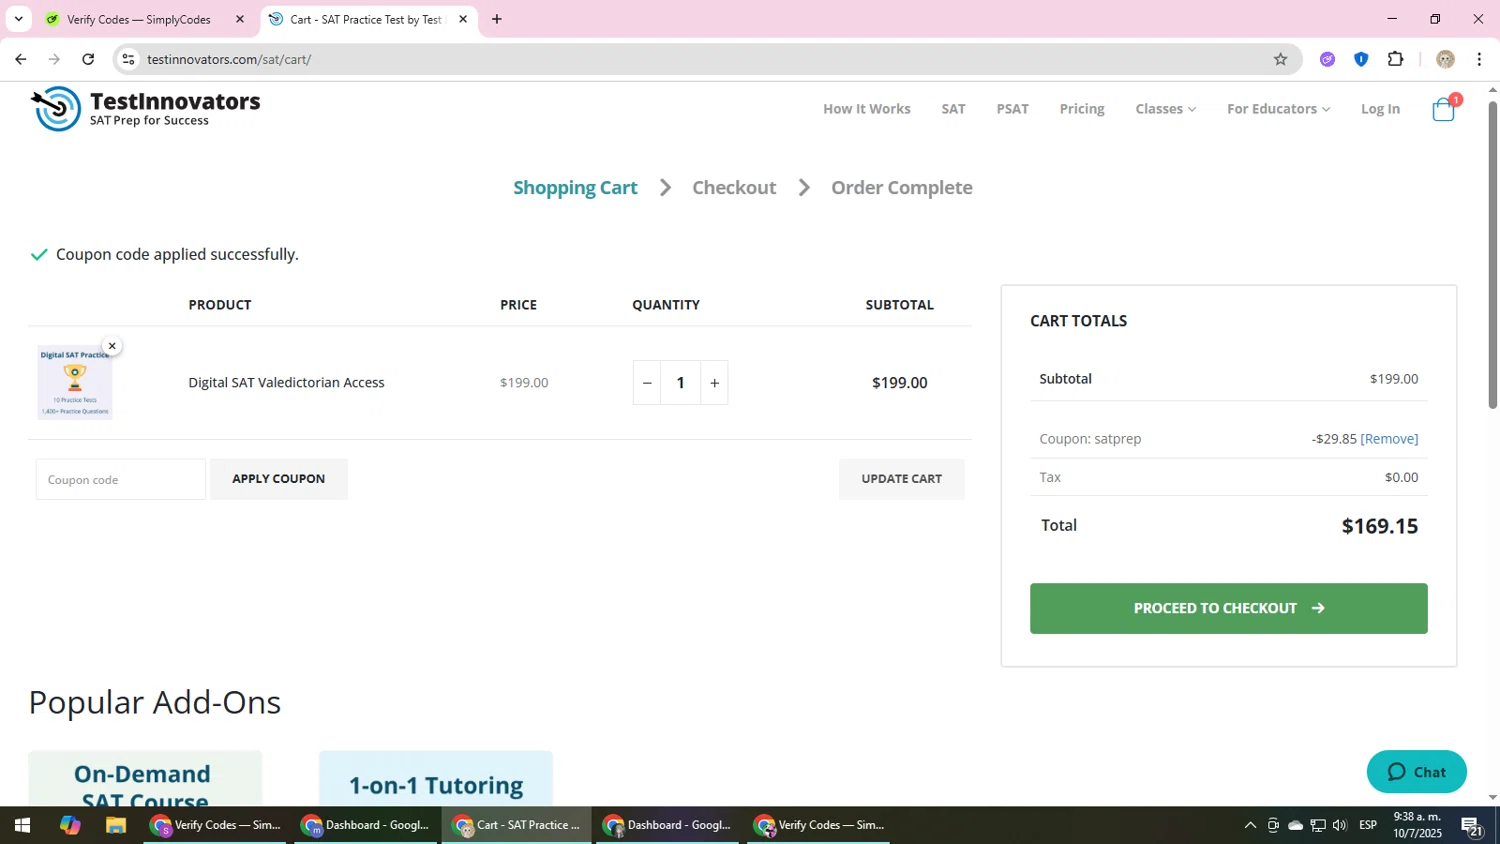Screen dimensions: 1500x844
Task: Open the Chat widget
Action: (1417, 771)
